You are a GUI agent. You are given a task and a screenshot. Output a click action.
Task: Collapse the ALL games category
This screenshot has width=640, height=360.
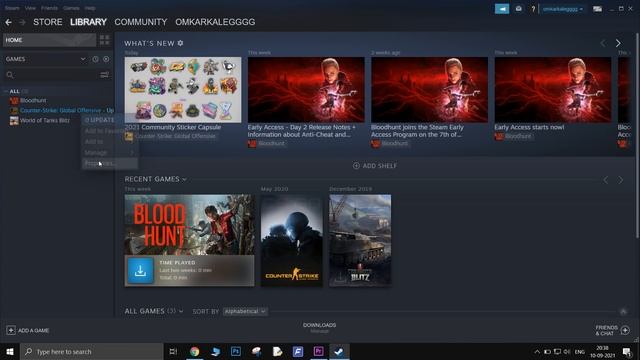6,91
